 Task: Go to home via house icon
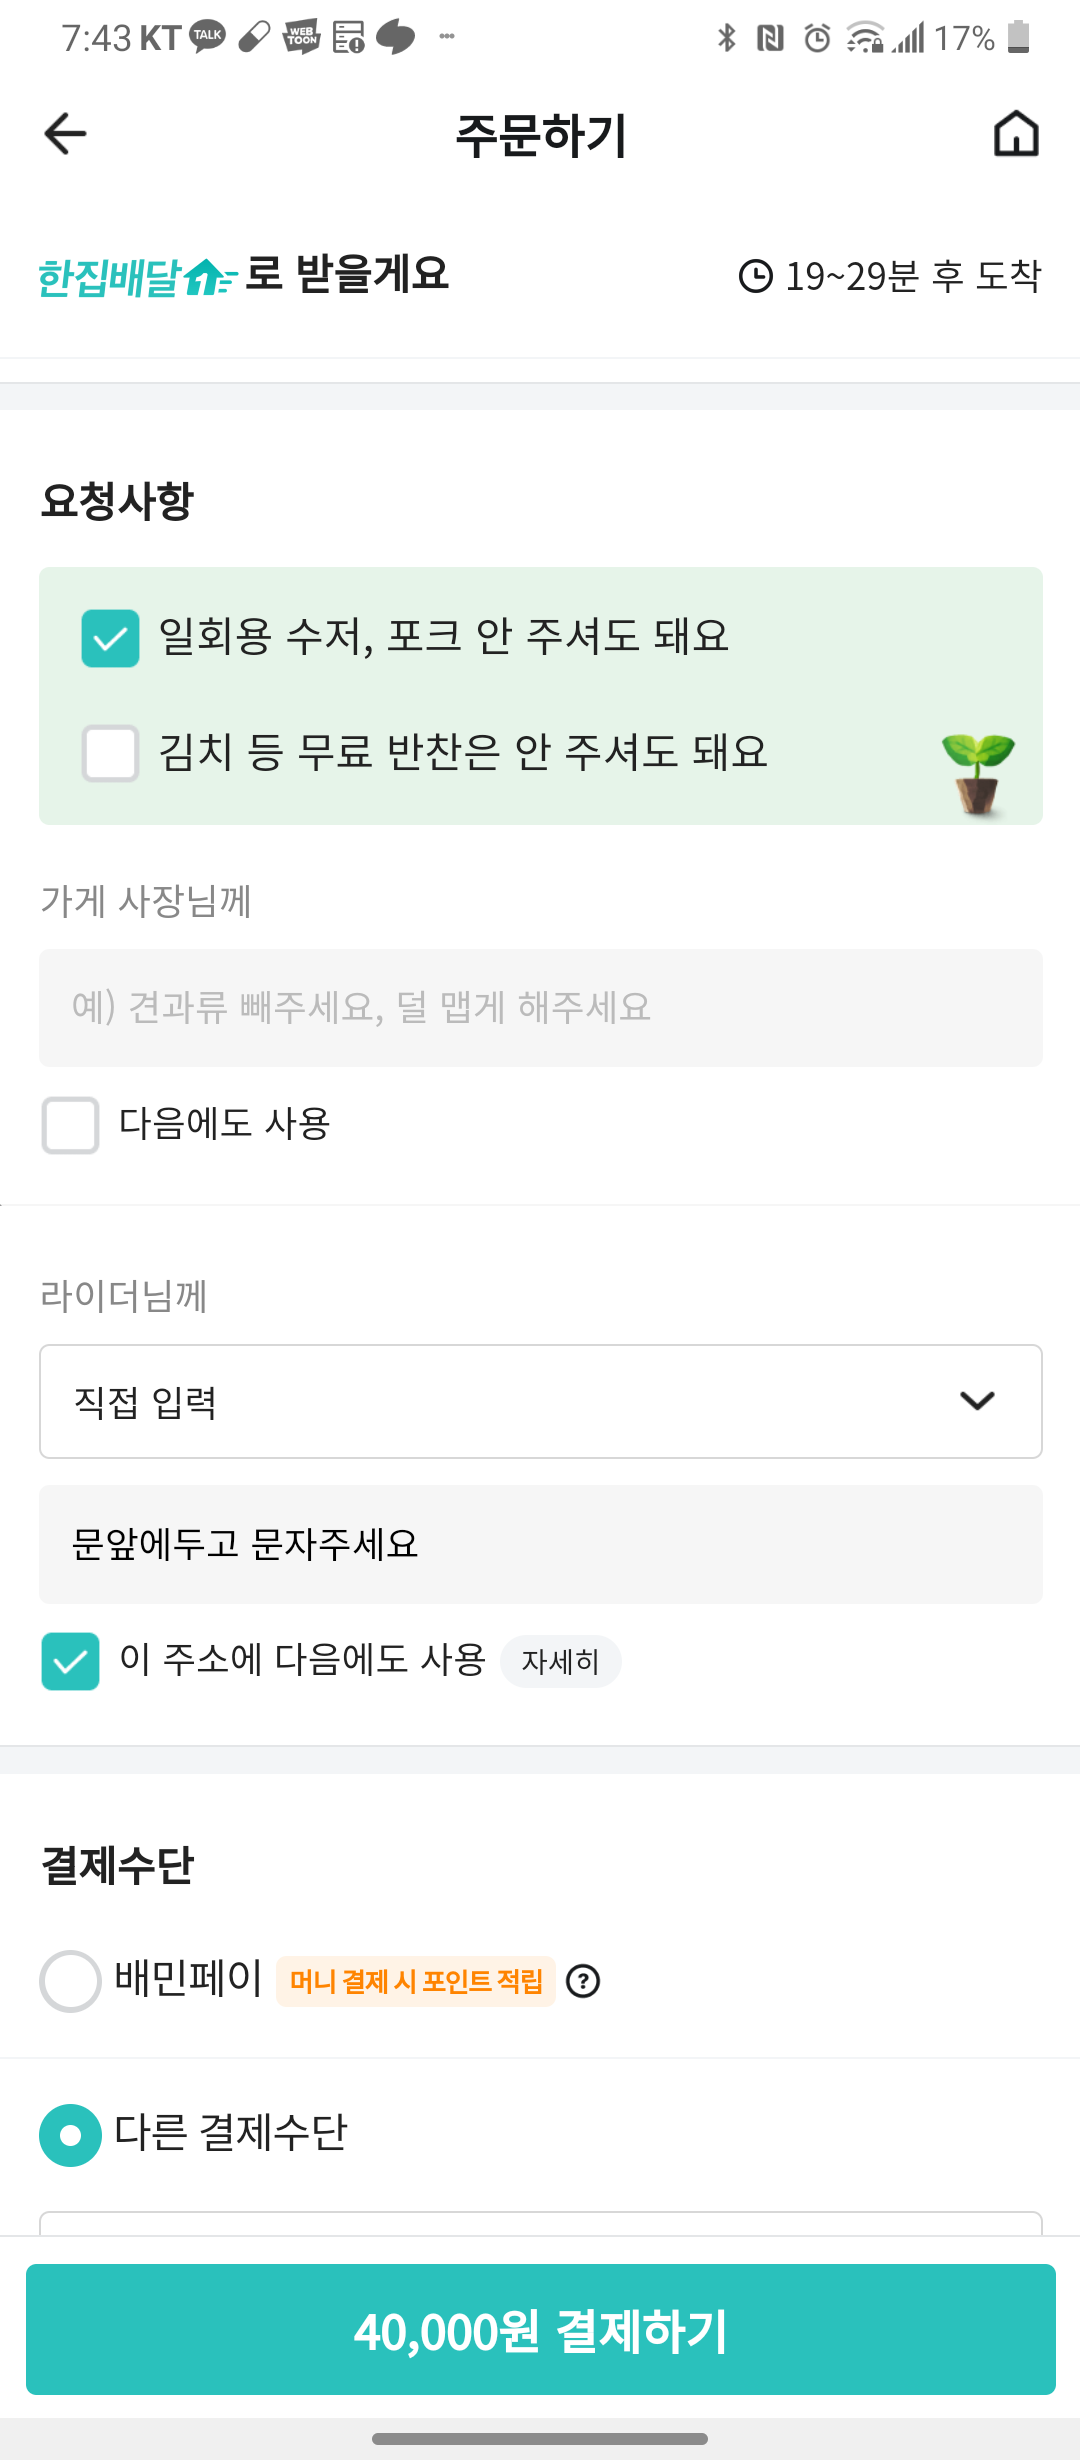pyautogui.click(x=1016, y=134)
